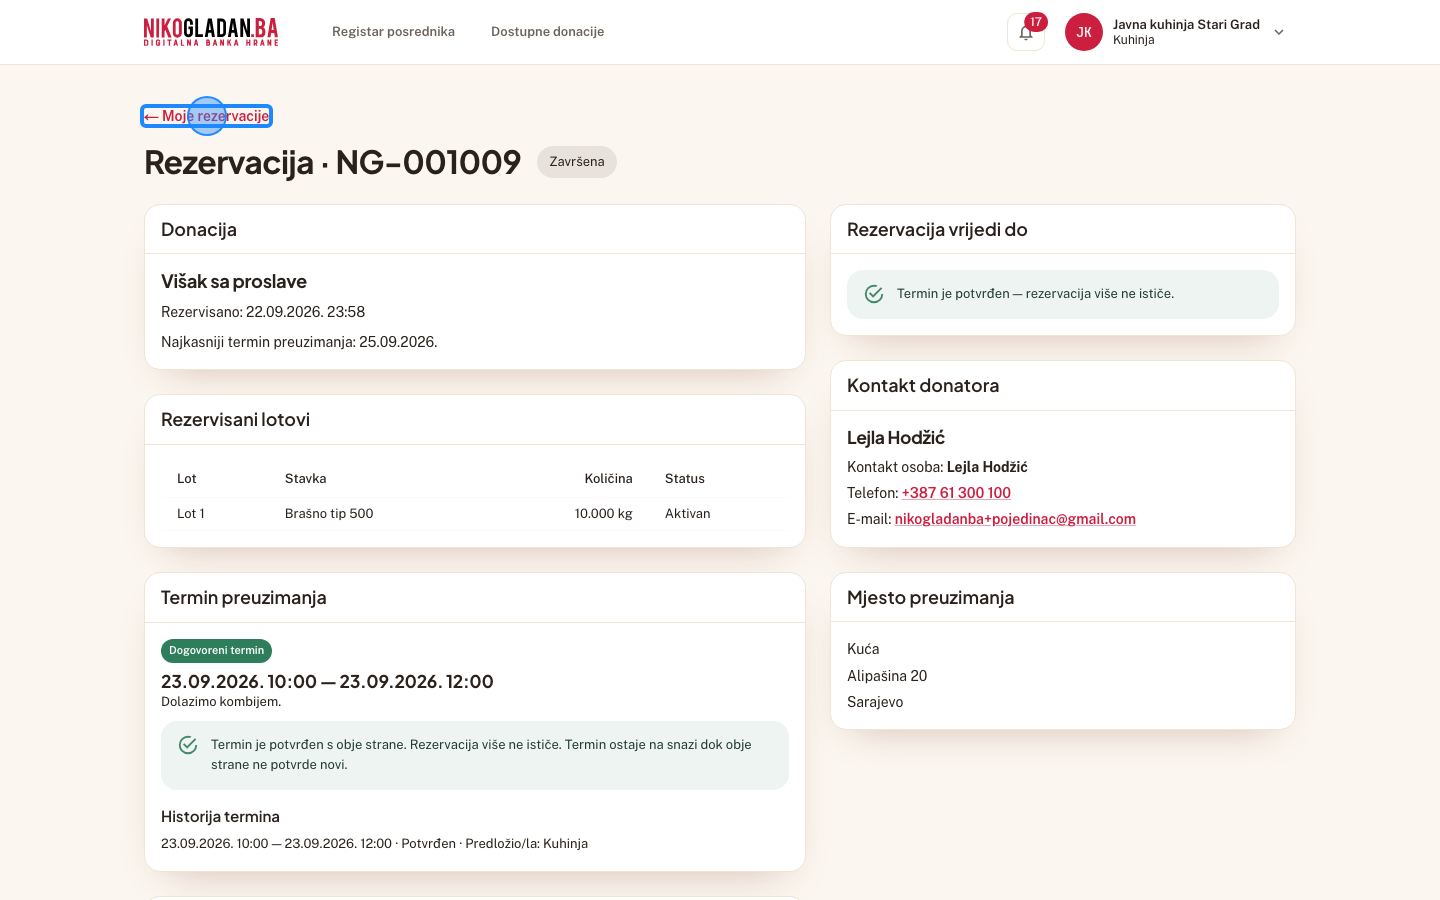
Task: Click the Kontakt donatora card heading
Action: pos(923,386)
